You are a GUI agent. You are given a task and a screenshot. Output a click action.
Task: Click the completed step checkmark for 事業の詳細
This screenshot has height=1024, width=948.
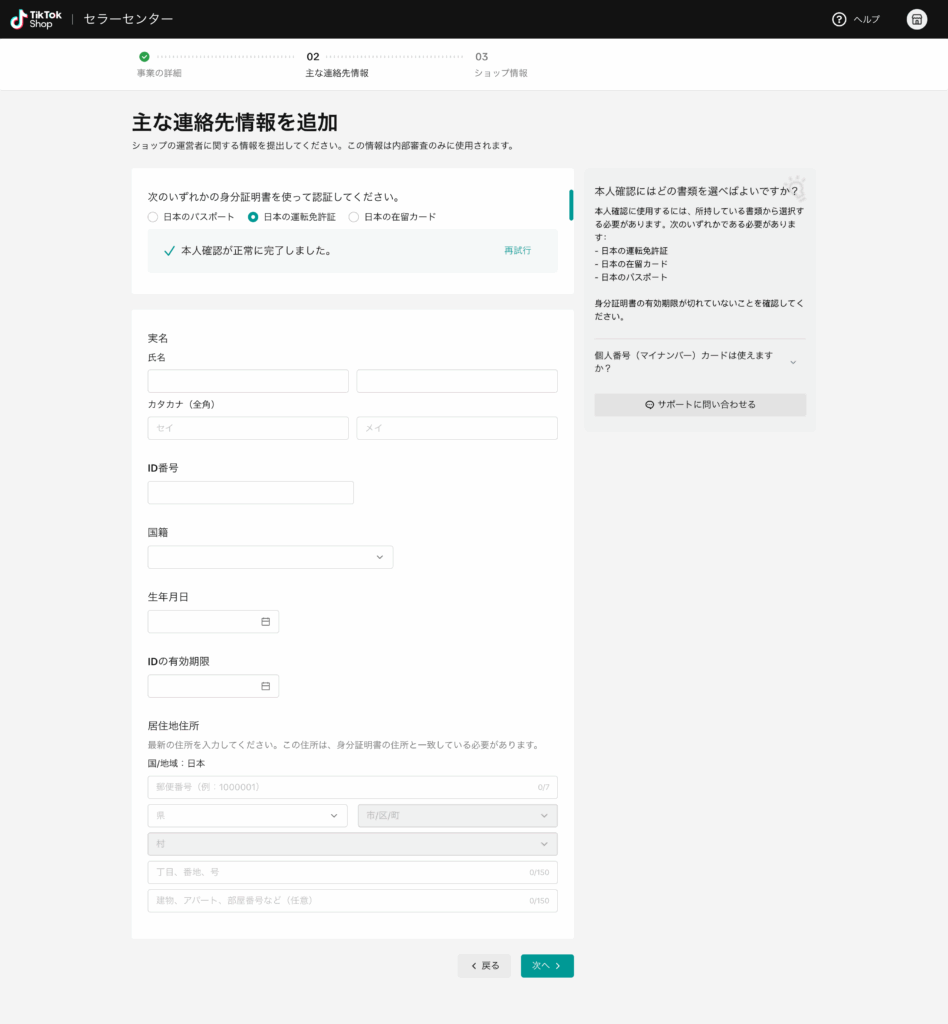click(144, 57)
